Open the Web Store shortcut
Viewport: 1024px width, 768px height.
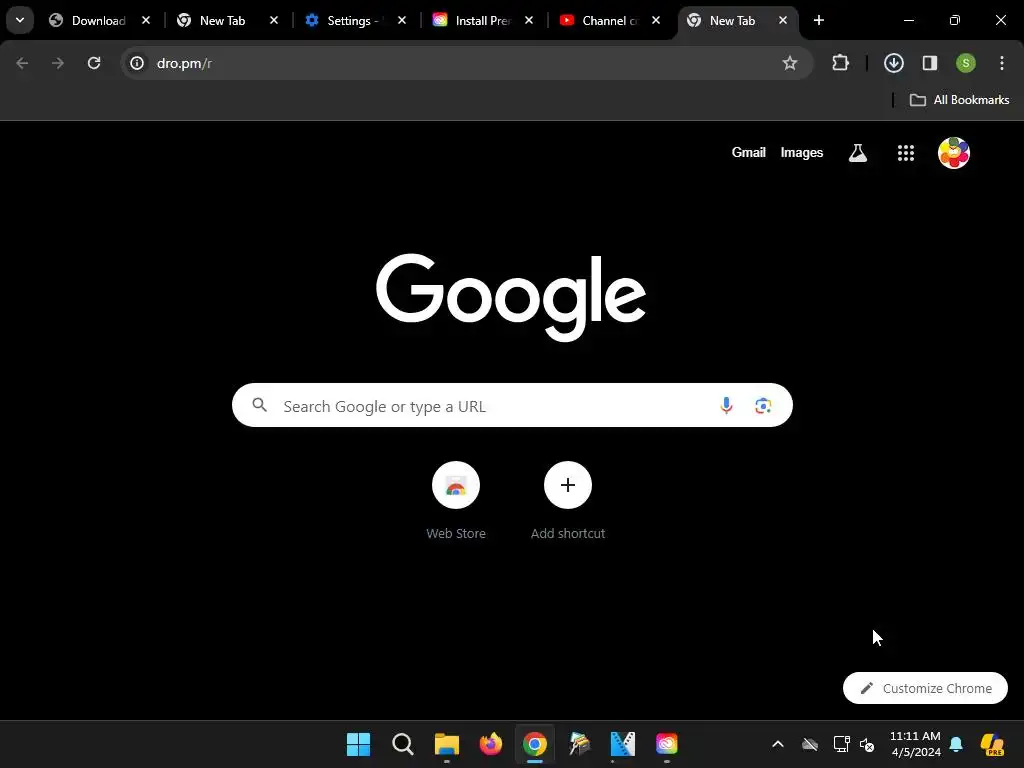tap(456, 501)
